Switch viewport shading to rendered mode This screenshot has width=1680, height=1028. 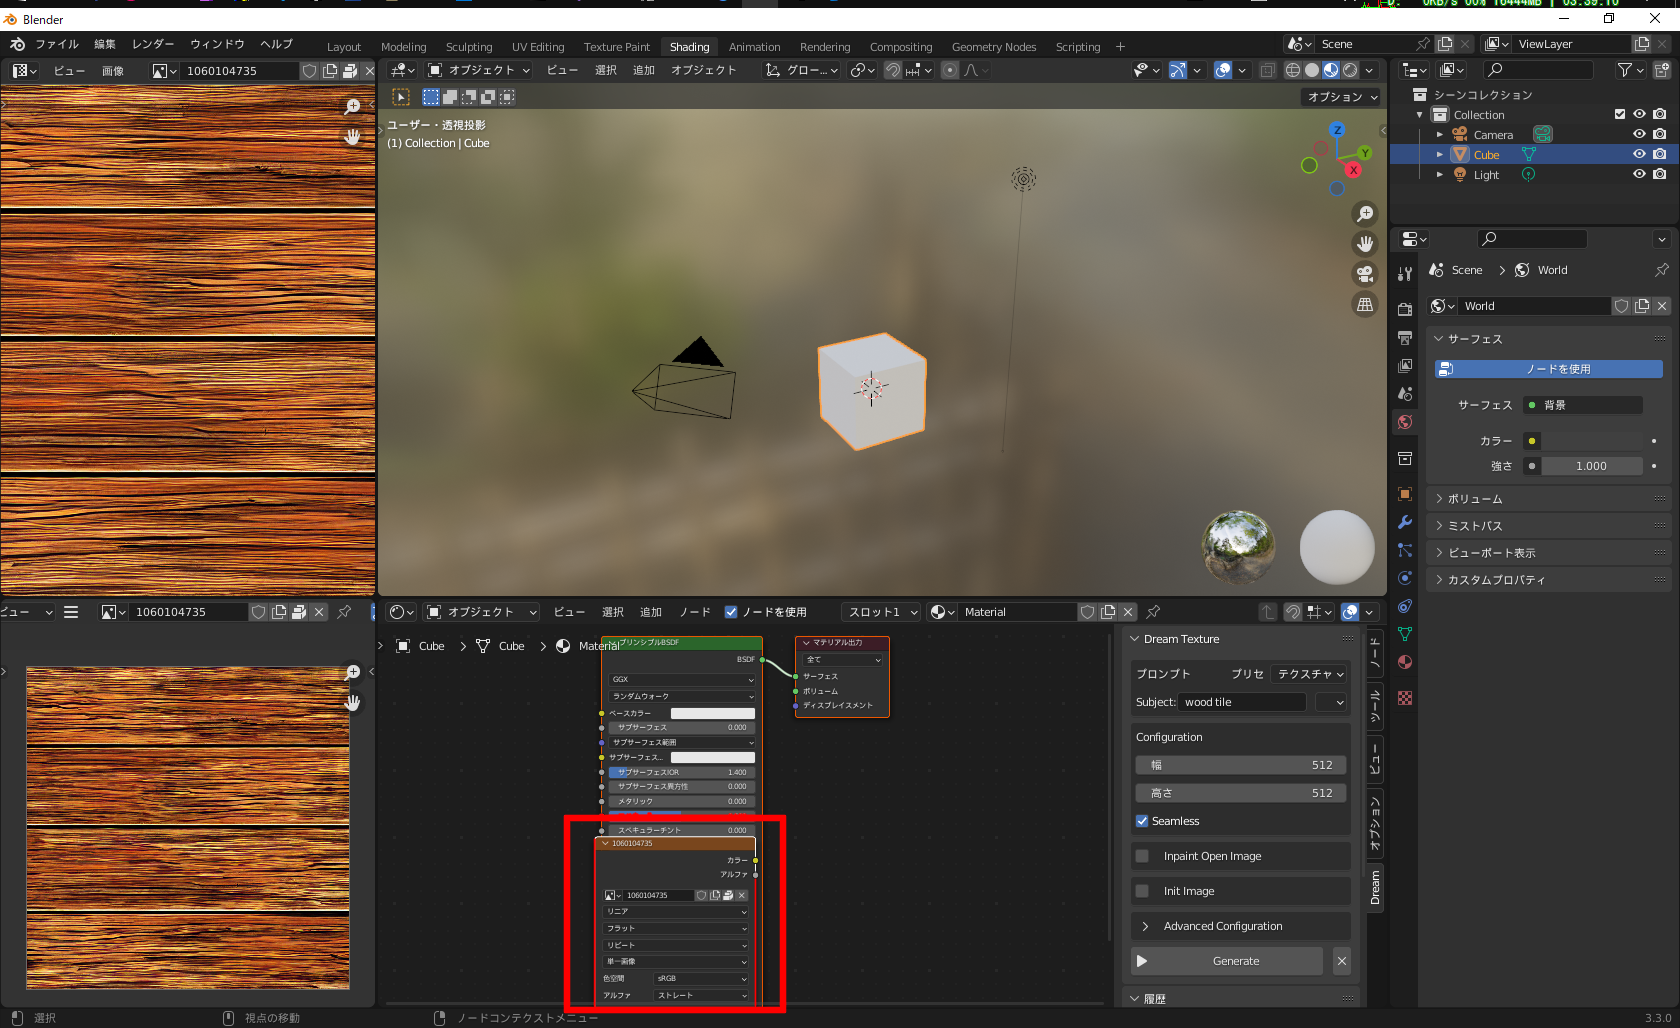[x=1350, y=70]
